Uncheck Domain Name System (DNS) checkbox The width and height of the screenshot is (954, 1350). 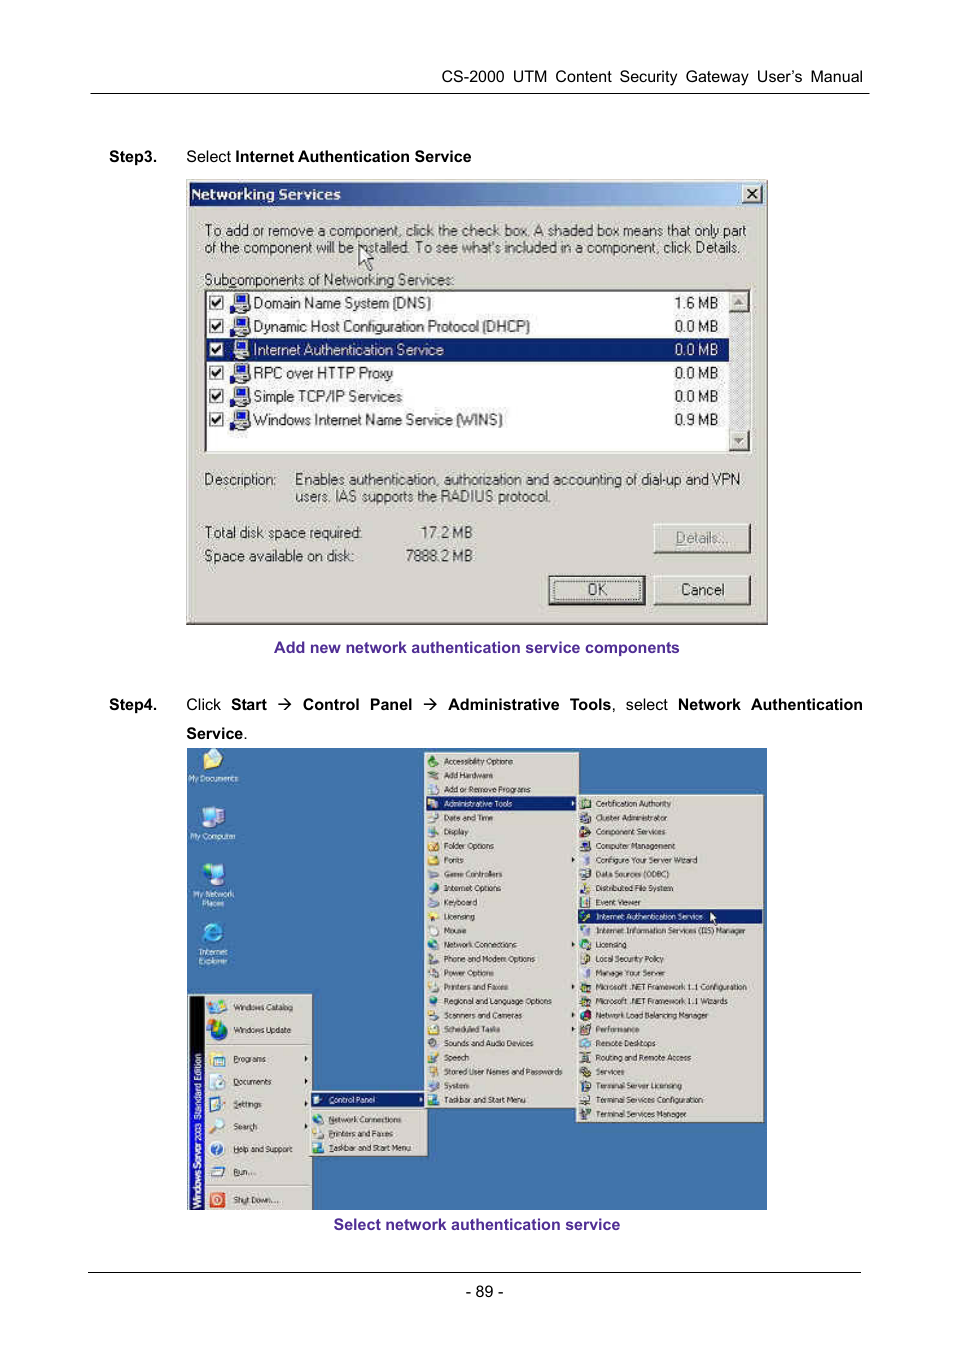coord(216,302)
